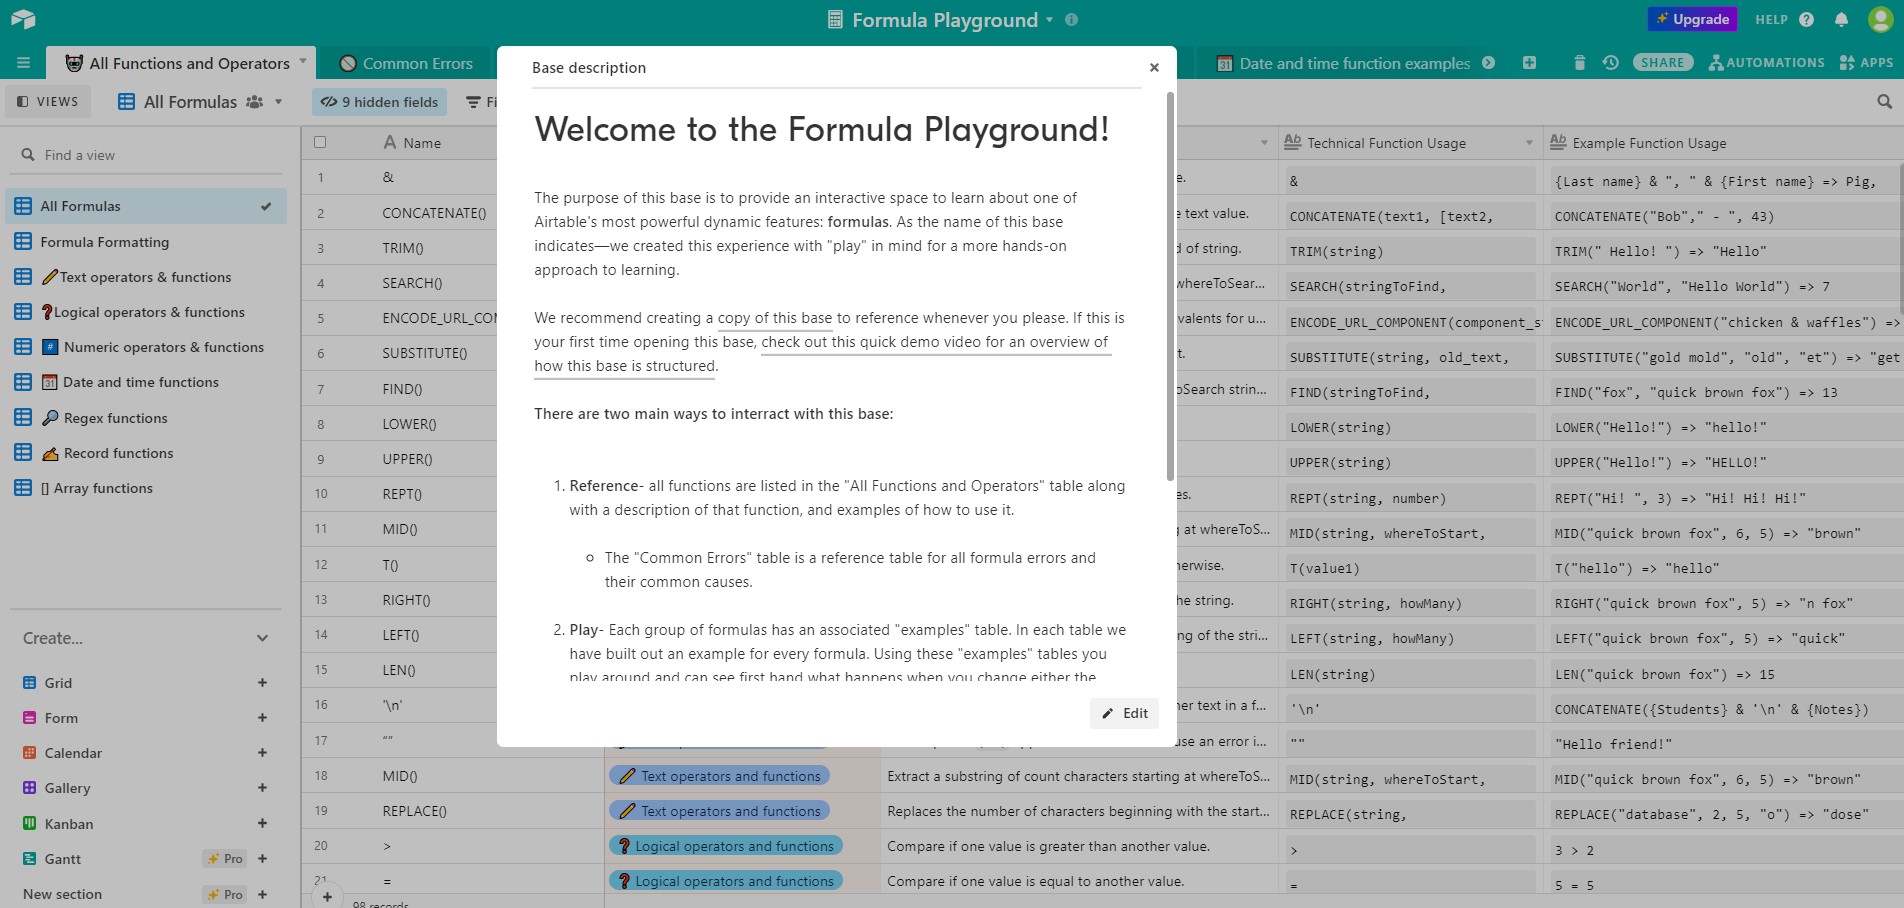Select the All Formulas view in sidebar
Image resolution: width=1904 pixels, height=908 pixels.
tap(146, 206)
